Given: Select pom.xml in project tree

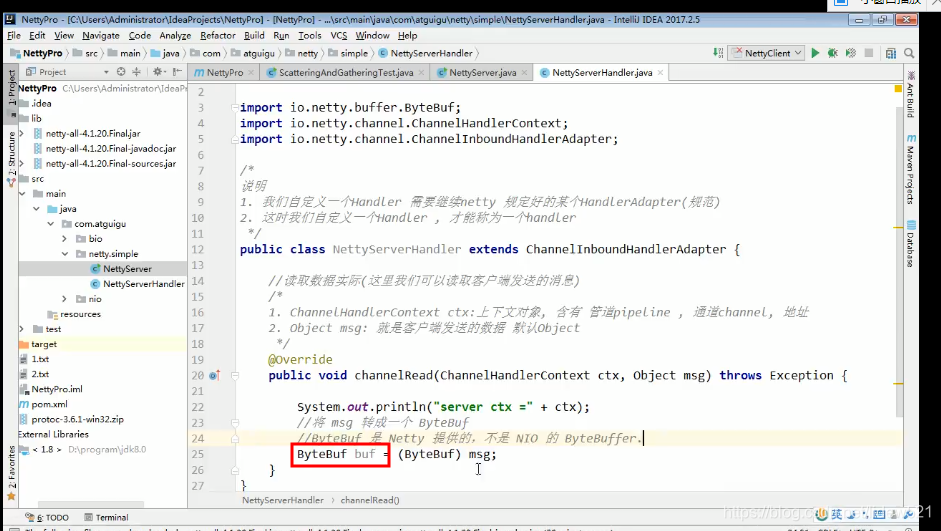Looking at the screenshot, I should click(x=49, y=404).
